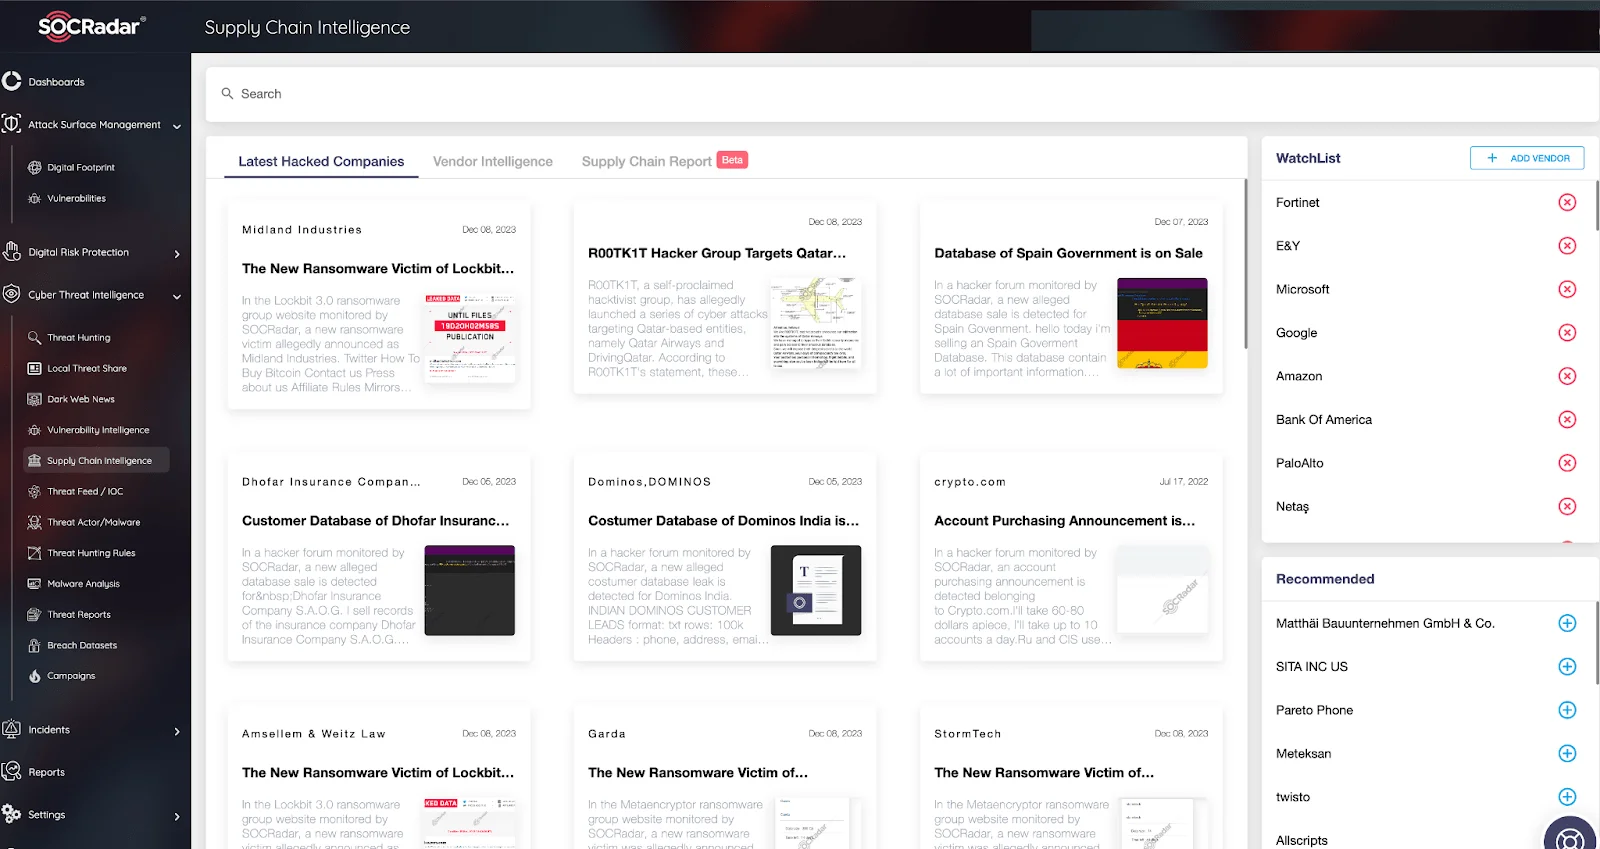Screen dimensions: 1600x849
Task: Click the Settings gears icon
Action: [12, 814]
